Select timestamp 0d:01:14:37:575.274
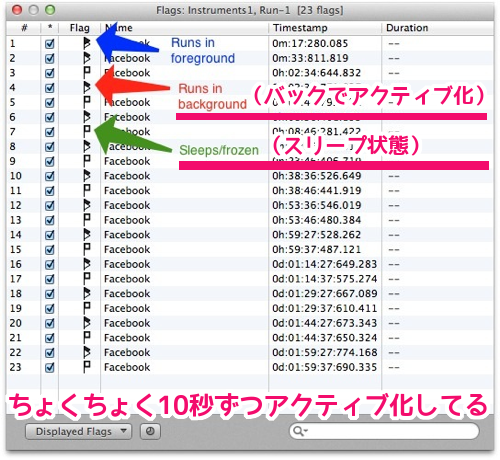 (x=324, y=279)
